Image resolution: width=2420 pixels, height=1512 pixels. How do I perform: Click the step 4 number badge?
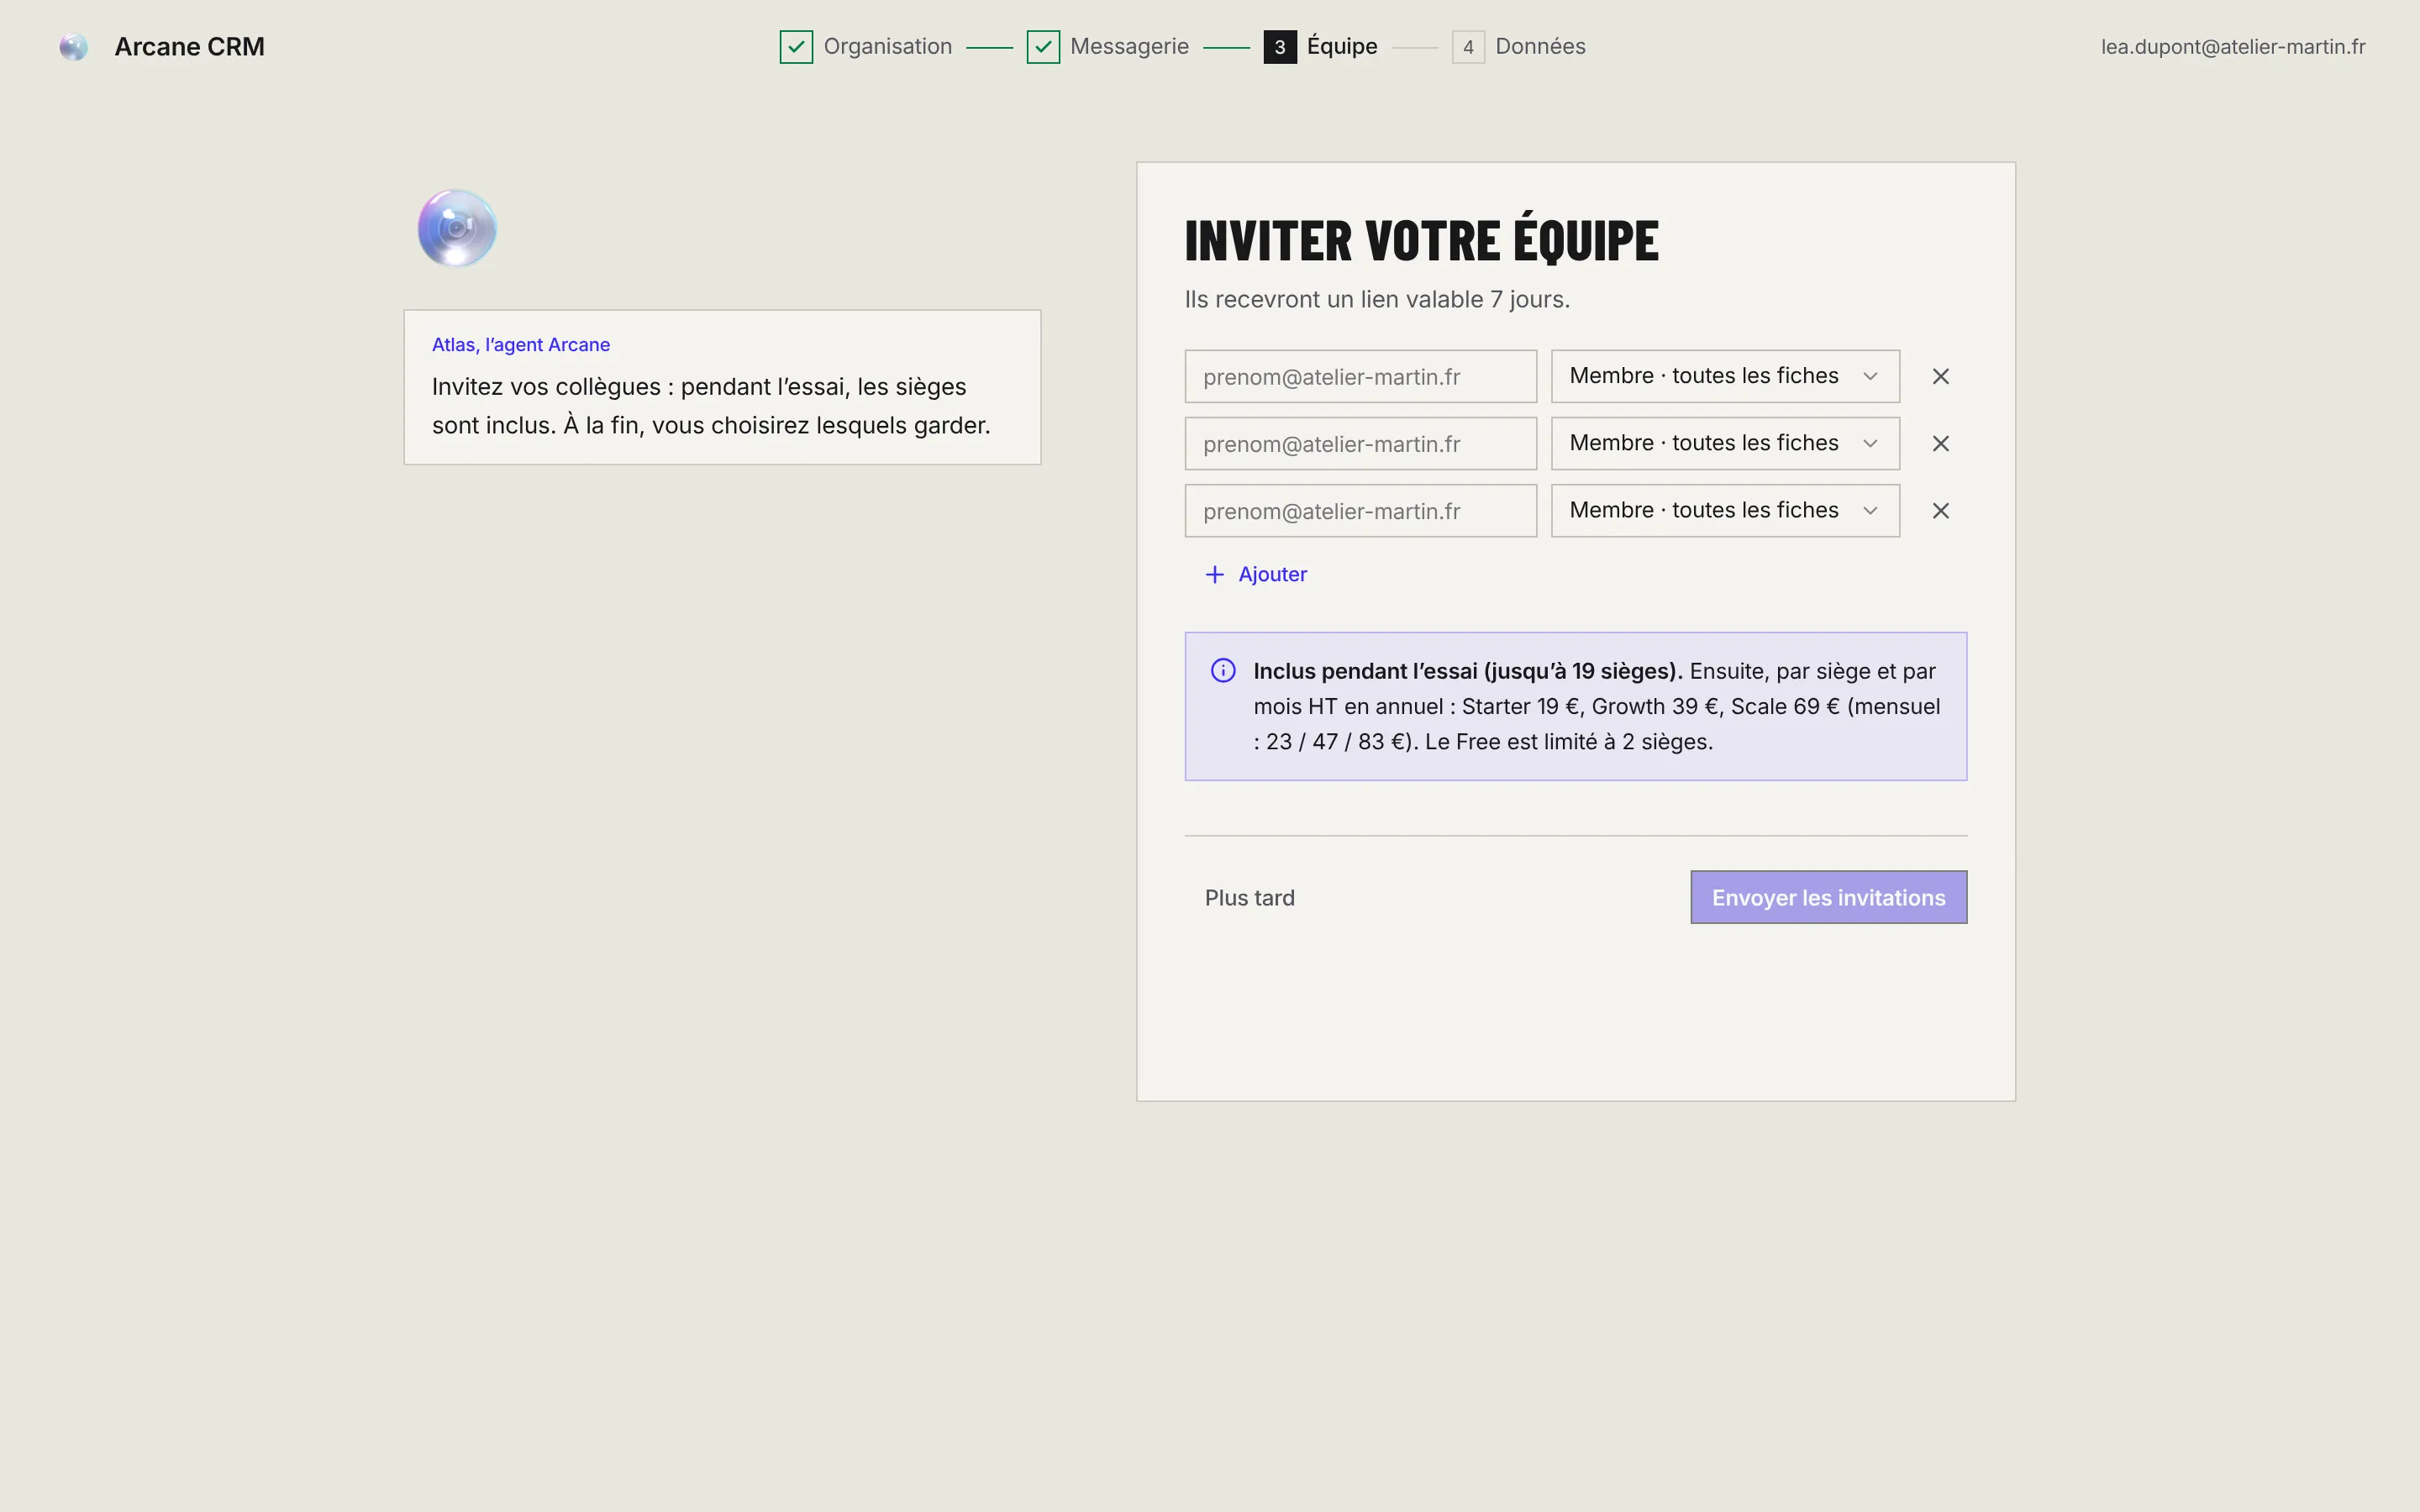tap(1468, 47)
